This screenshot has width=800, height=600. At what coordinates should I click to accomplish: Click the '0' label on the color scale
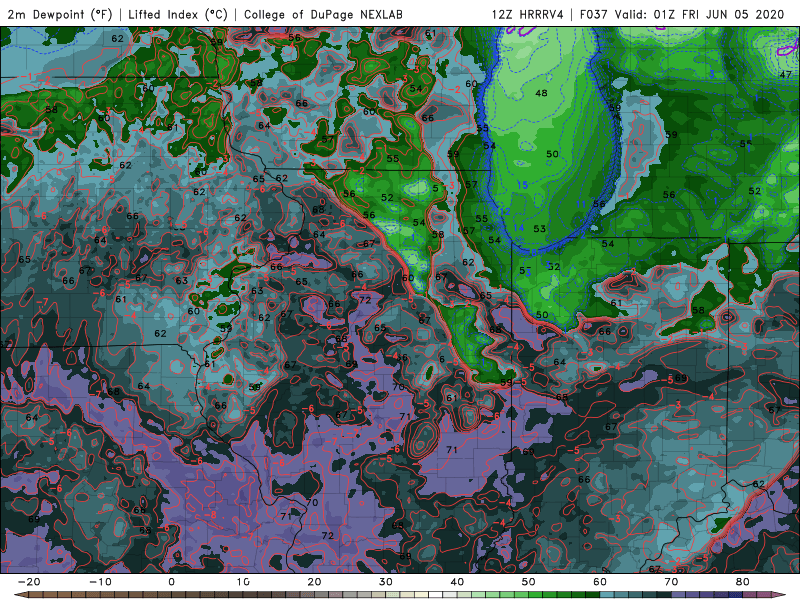[x=171, y=582]
